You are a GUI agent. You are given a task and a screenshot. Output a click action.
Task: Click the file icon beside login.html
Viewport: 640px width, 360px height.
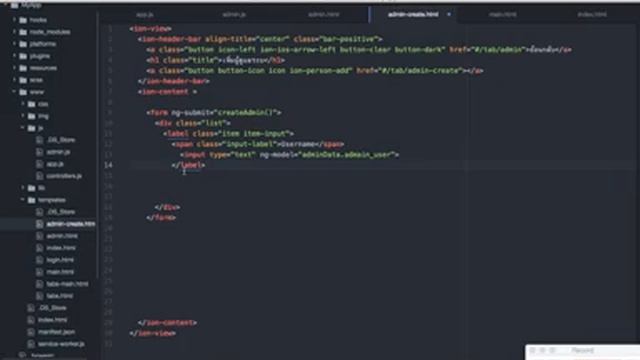[x=39, y=260]
